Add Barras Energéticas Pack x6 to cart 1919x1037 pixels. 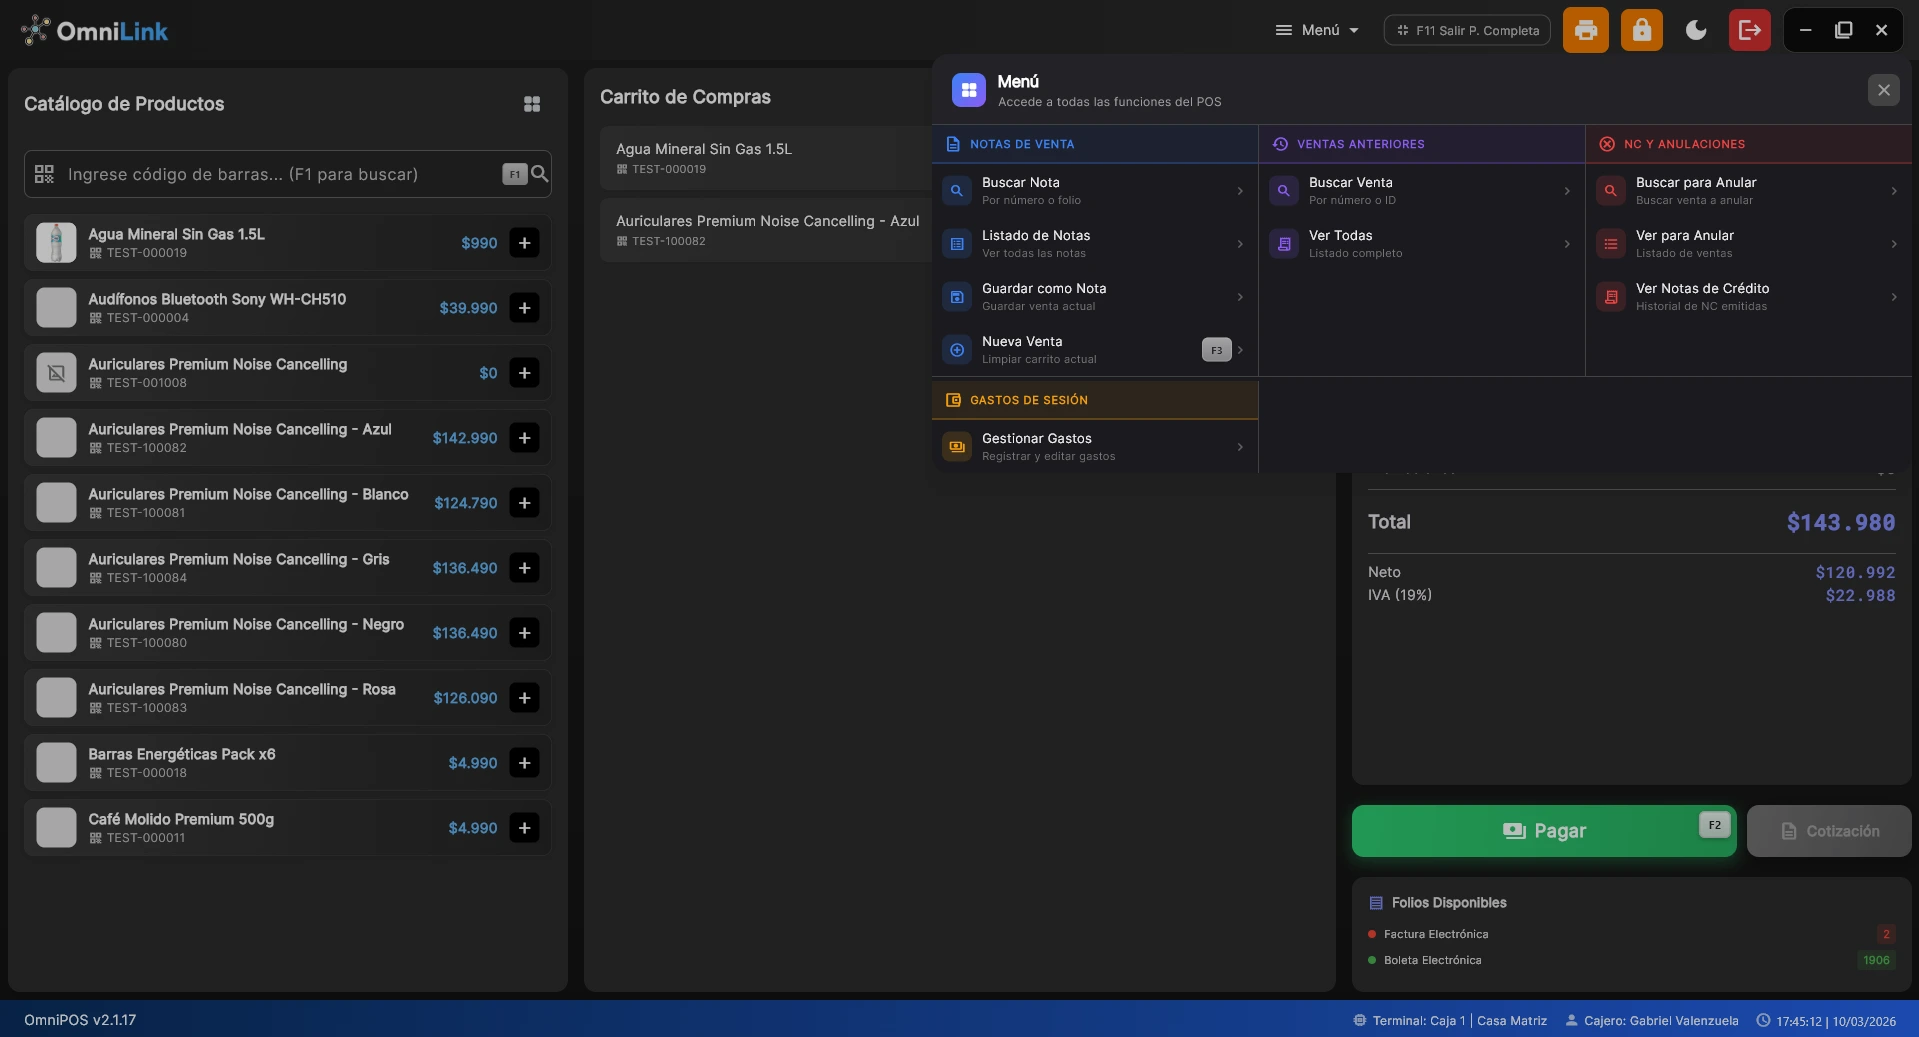pos(524,763)
